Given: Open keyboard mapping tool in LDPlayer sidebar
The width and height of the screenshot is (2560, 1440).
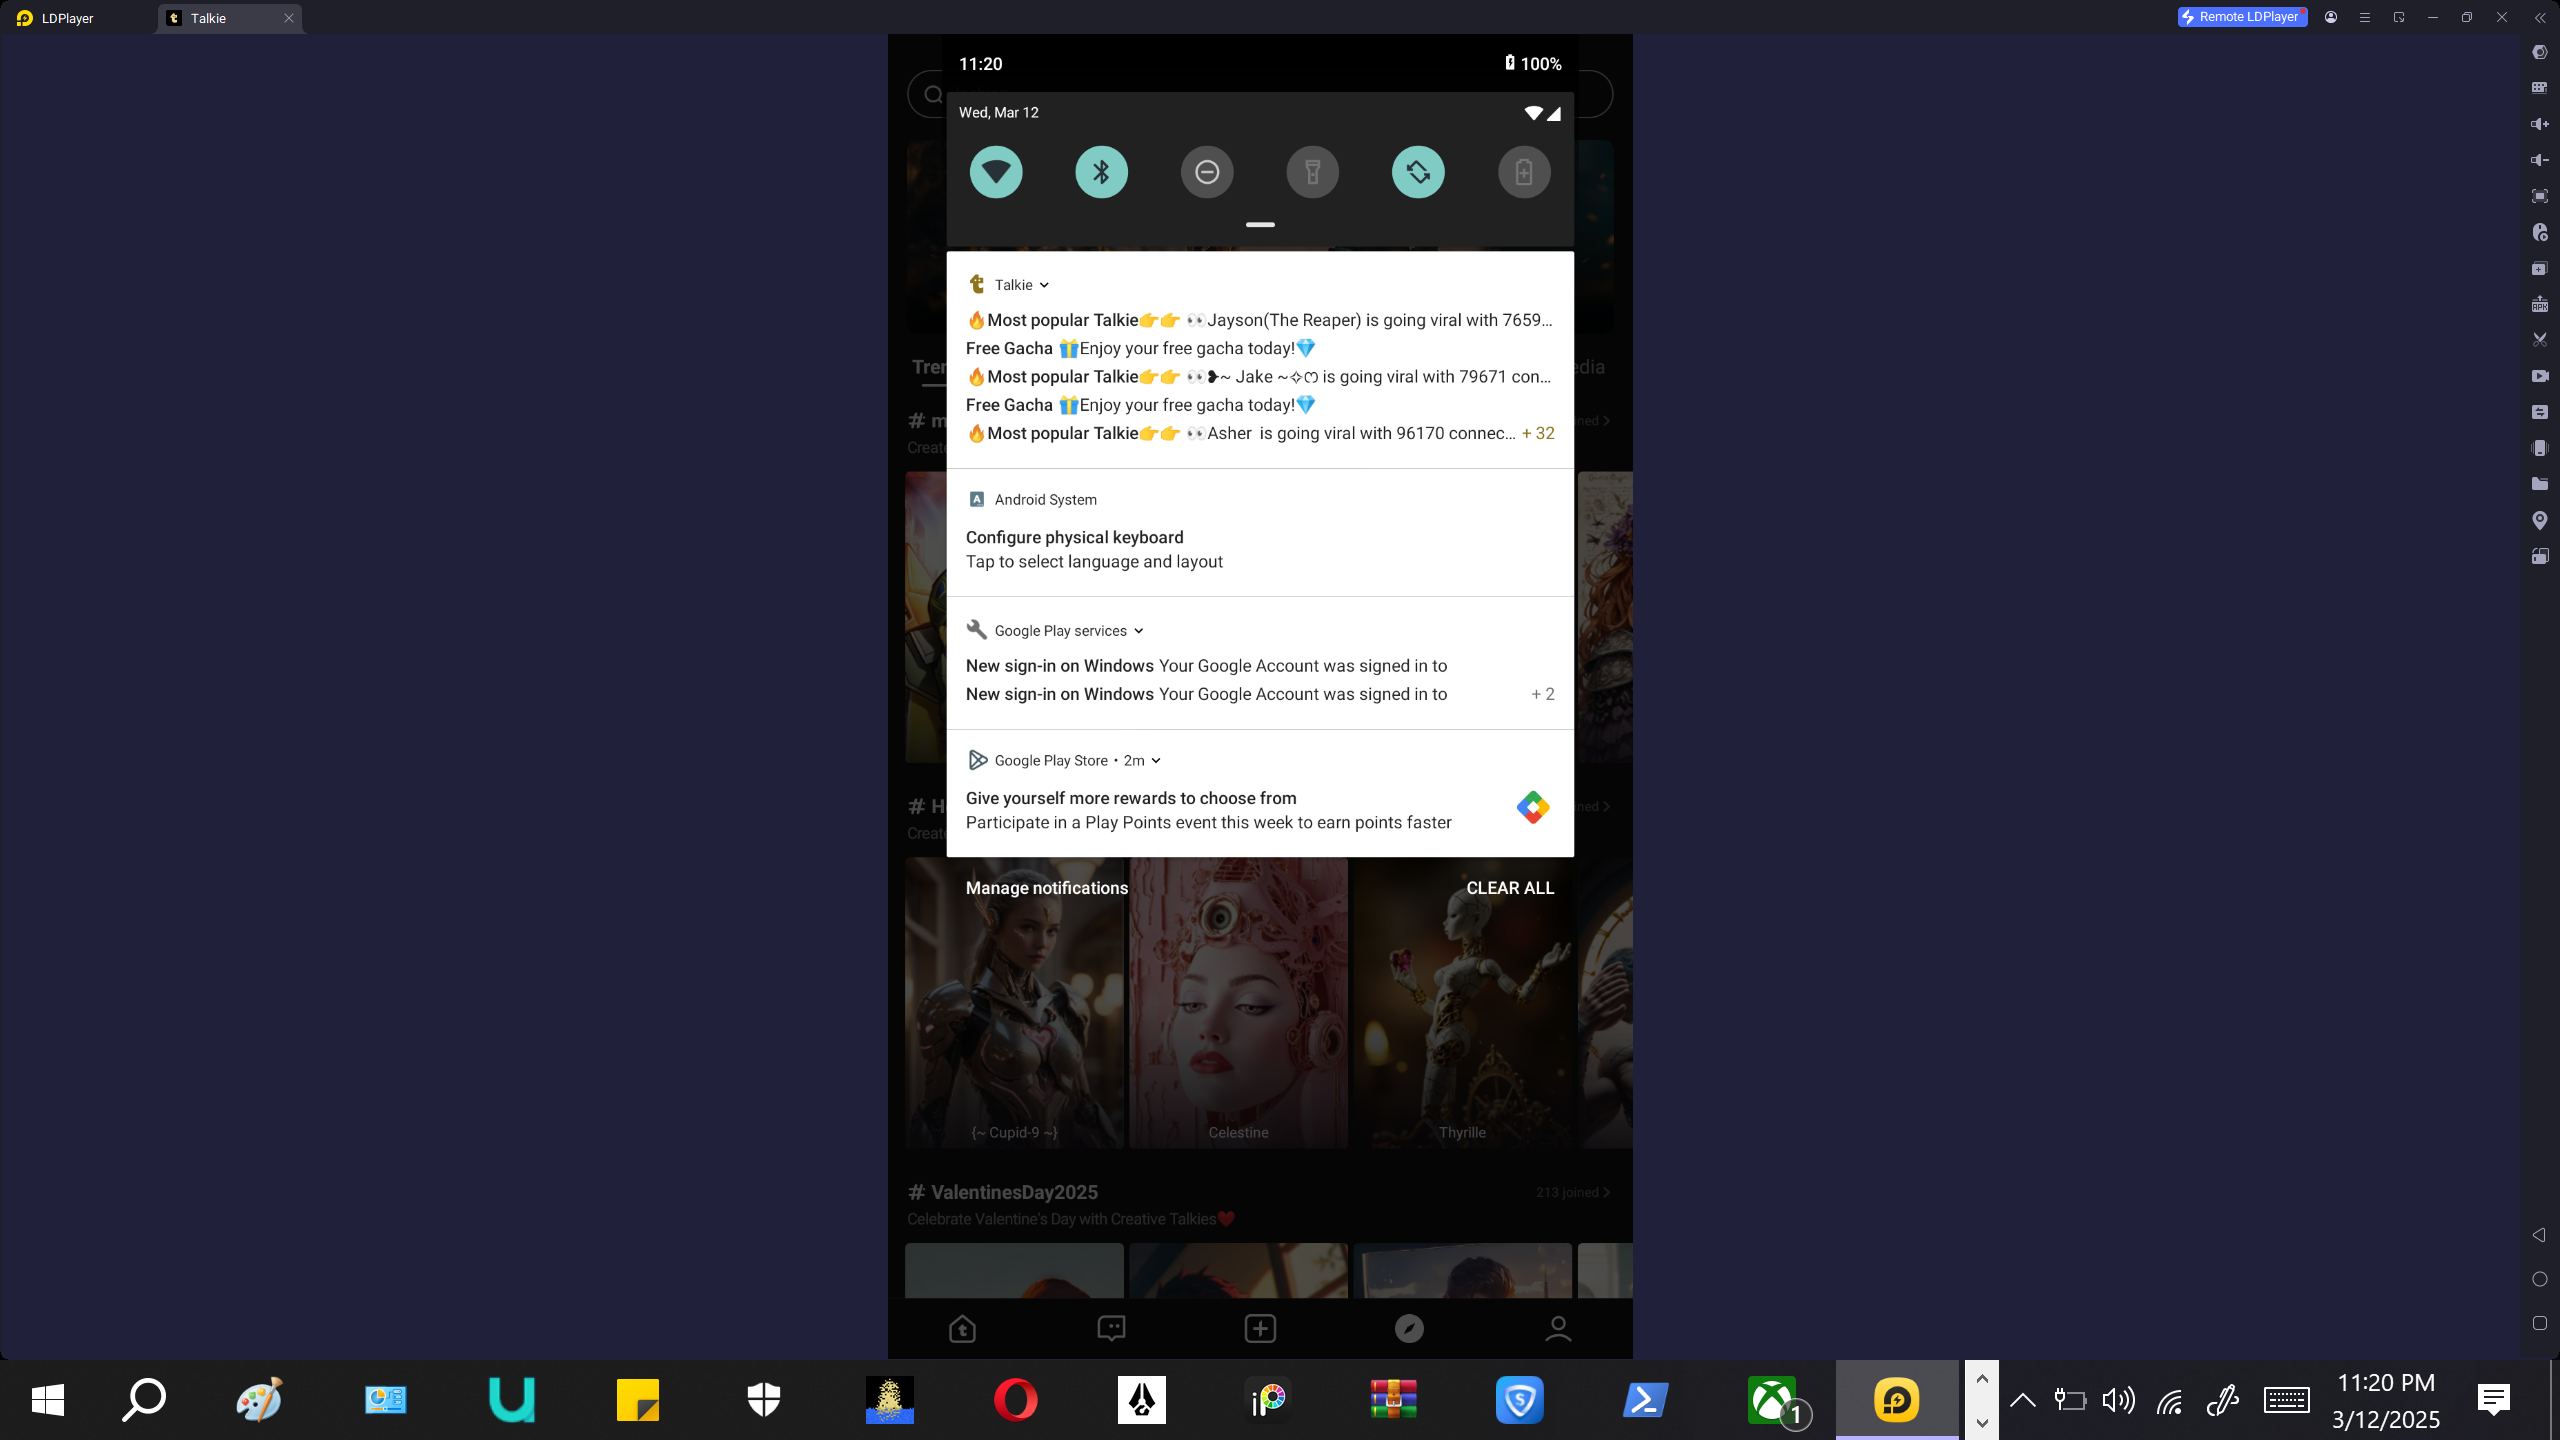Looking at the screenshot, I should click(2539, 88).
